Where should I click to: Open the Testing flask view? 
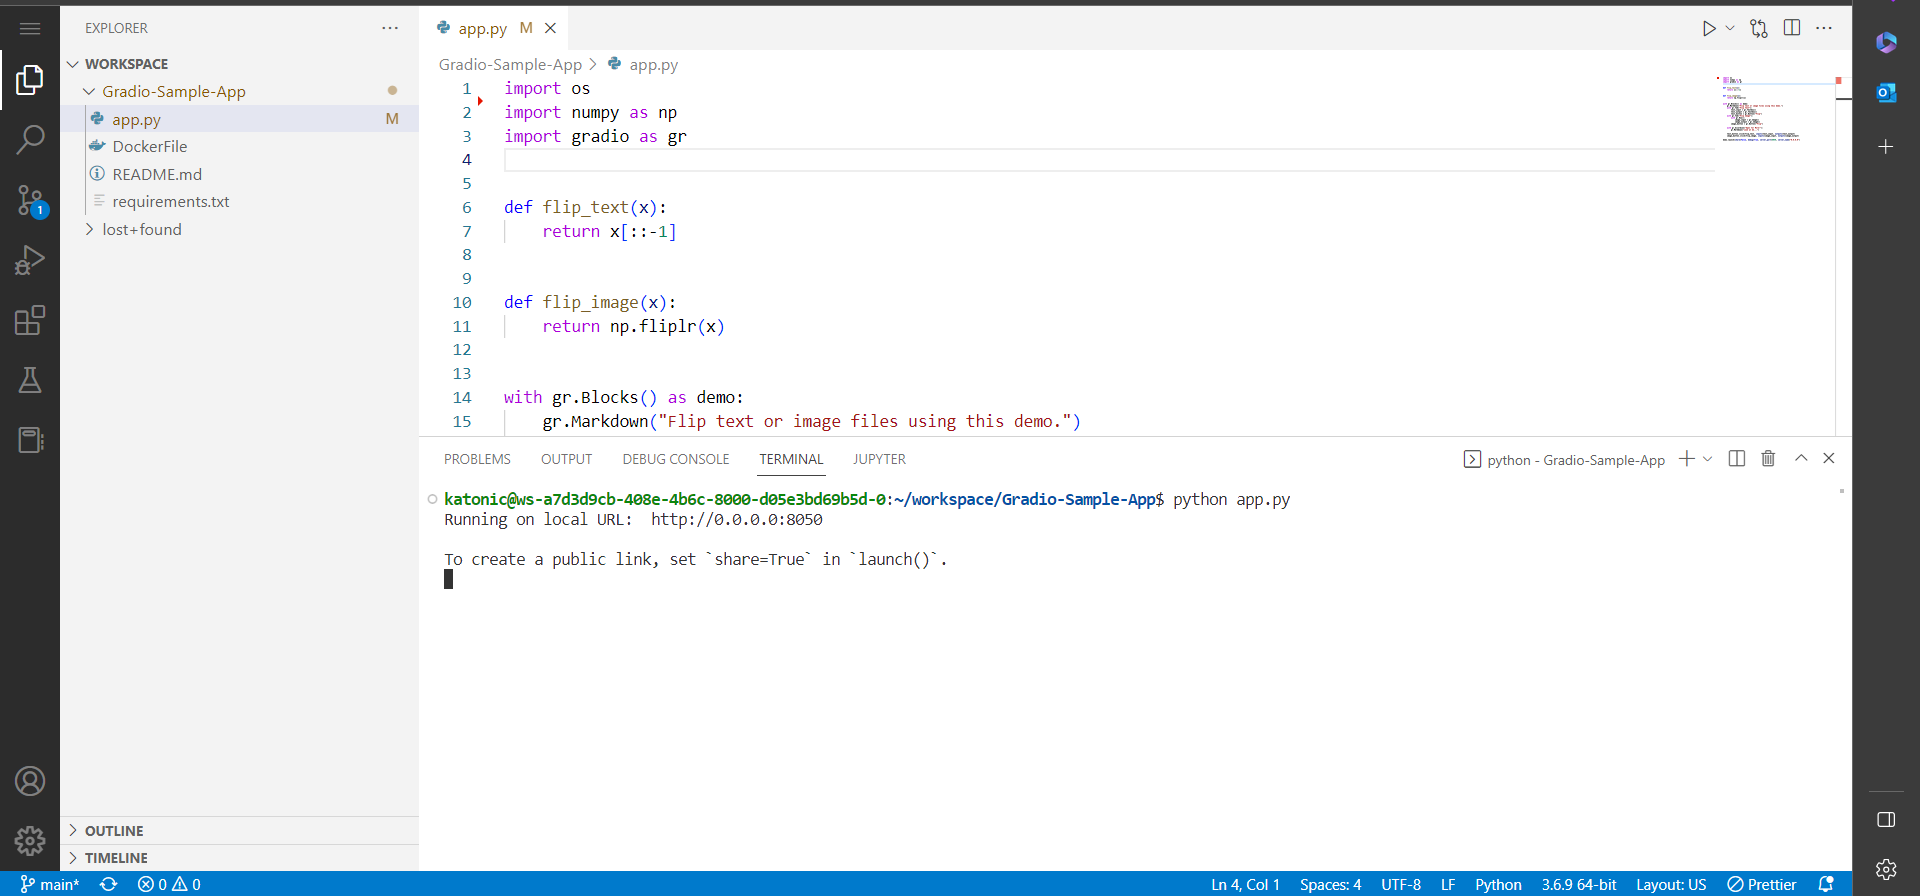coord(30,380)
